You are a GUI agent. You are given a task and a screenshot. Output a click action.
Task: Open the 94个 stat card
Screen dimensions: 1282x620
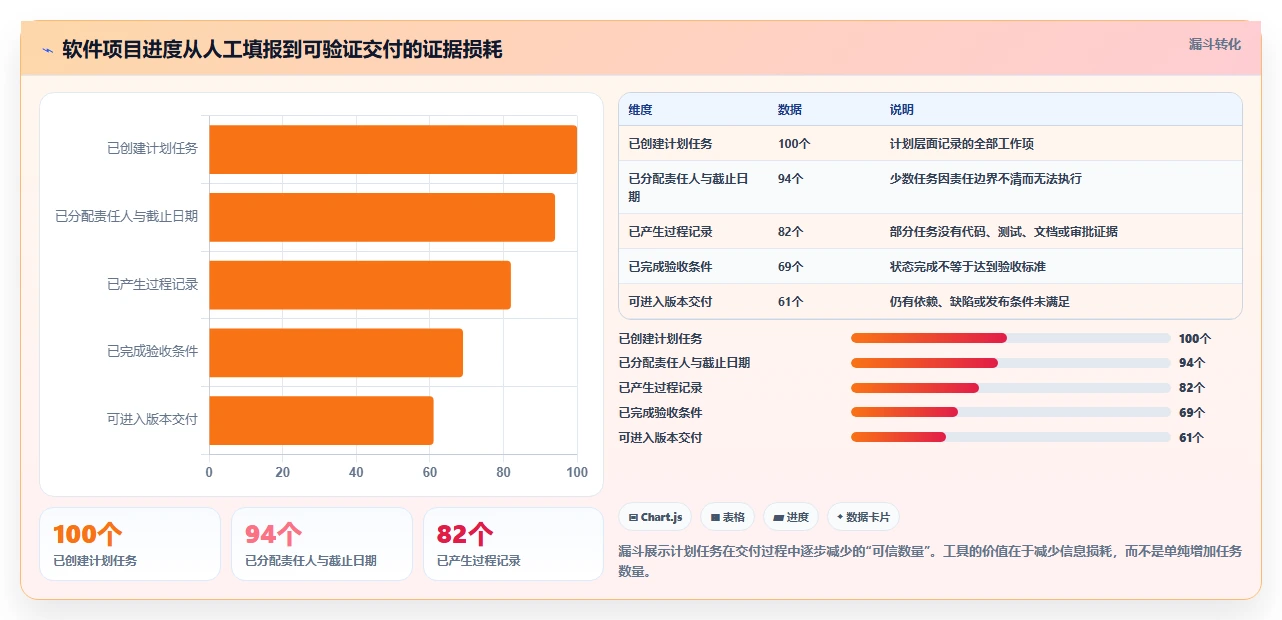[322, 544]
